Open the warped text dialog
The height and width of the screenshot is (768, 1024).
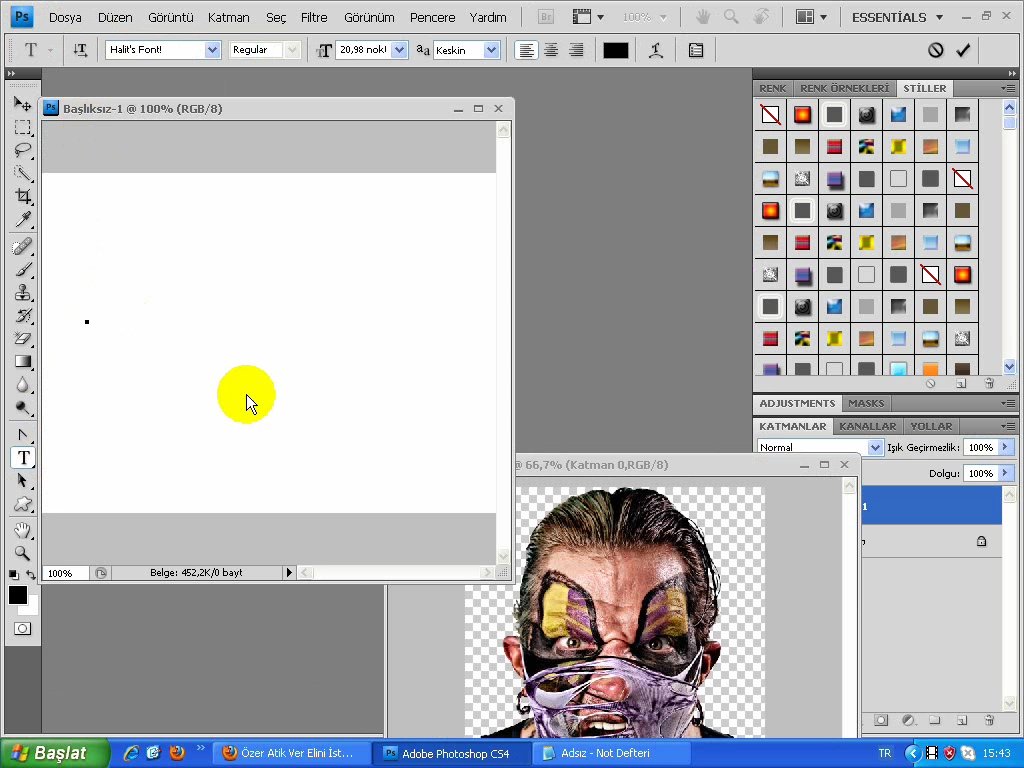(656, 50)
